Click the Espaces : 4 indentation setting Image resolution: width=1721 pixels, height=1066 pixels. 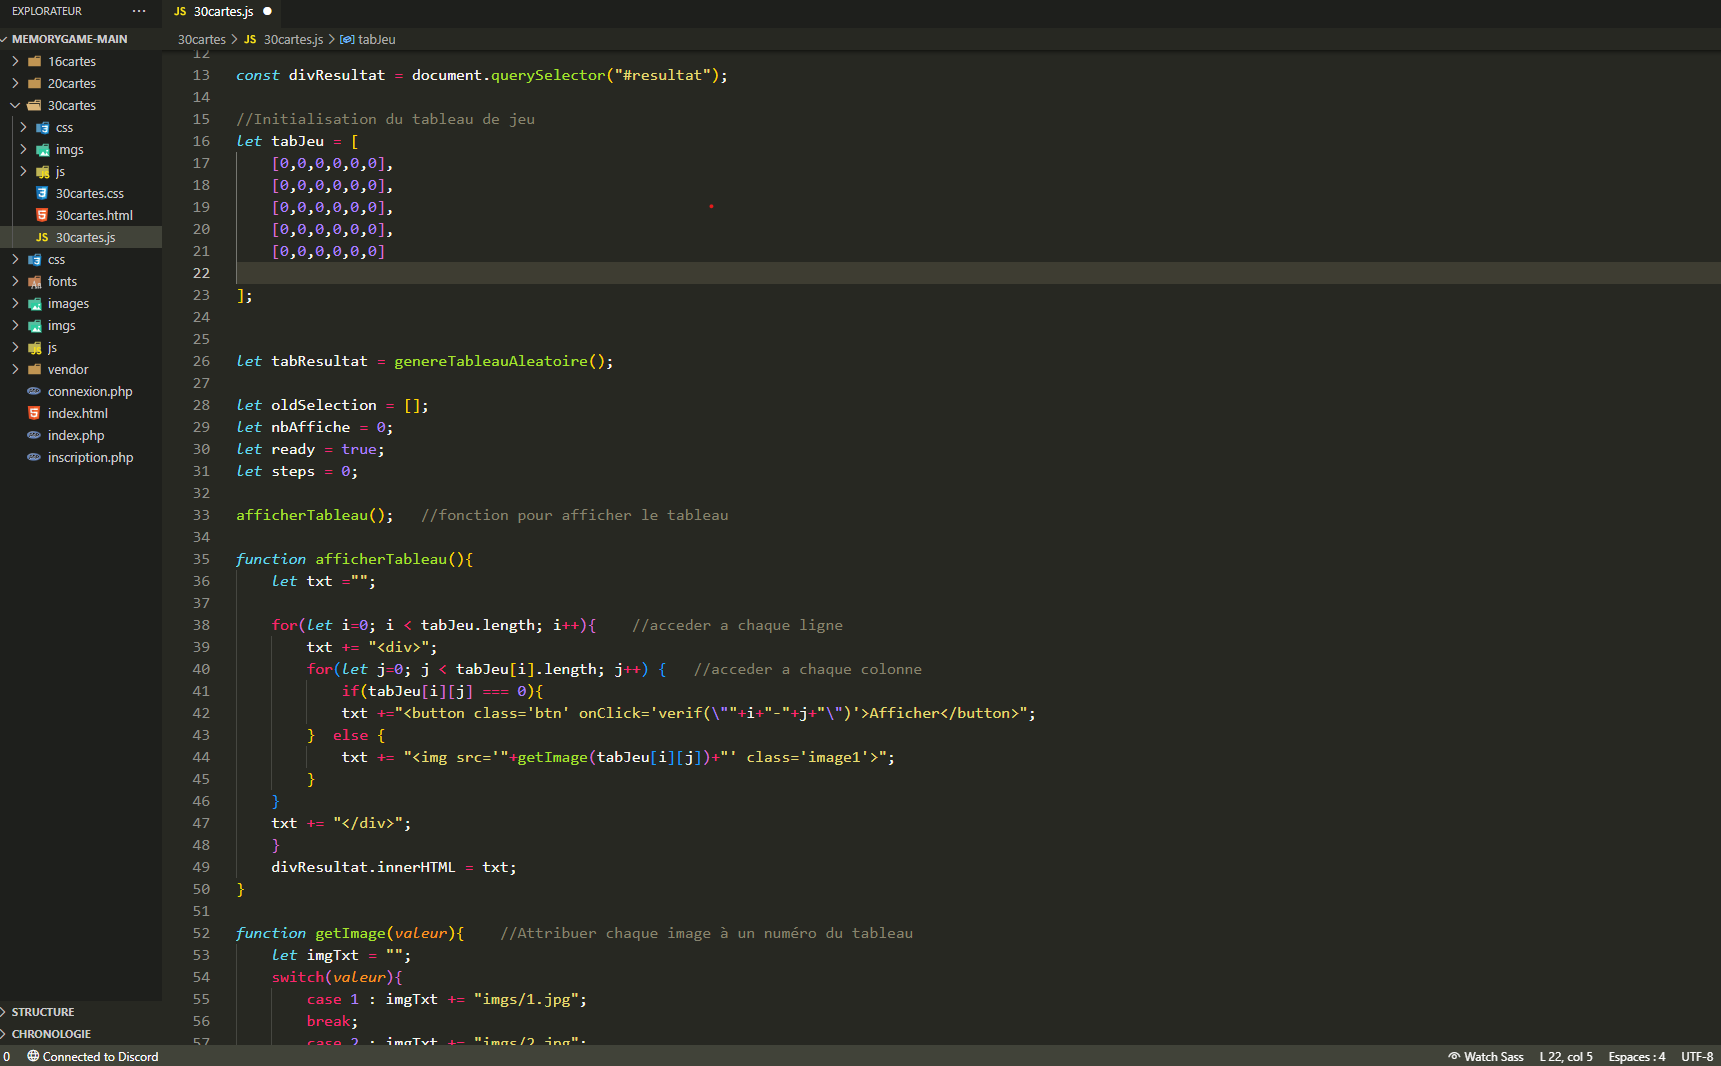coord(1636,1056)
